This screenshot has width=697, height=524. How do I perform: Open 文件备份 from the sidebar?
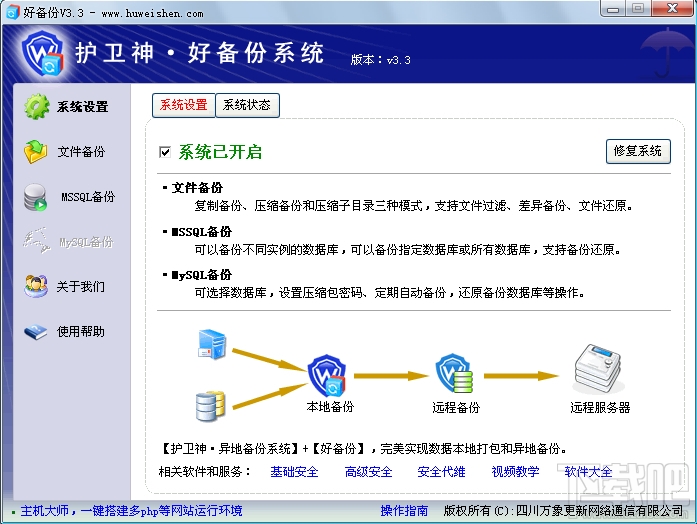pyautogui.click(x=81, y=152)
